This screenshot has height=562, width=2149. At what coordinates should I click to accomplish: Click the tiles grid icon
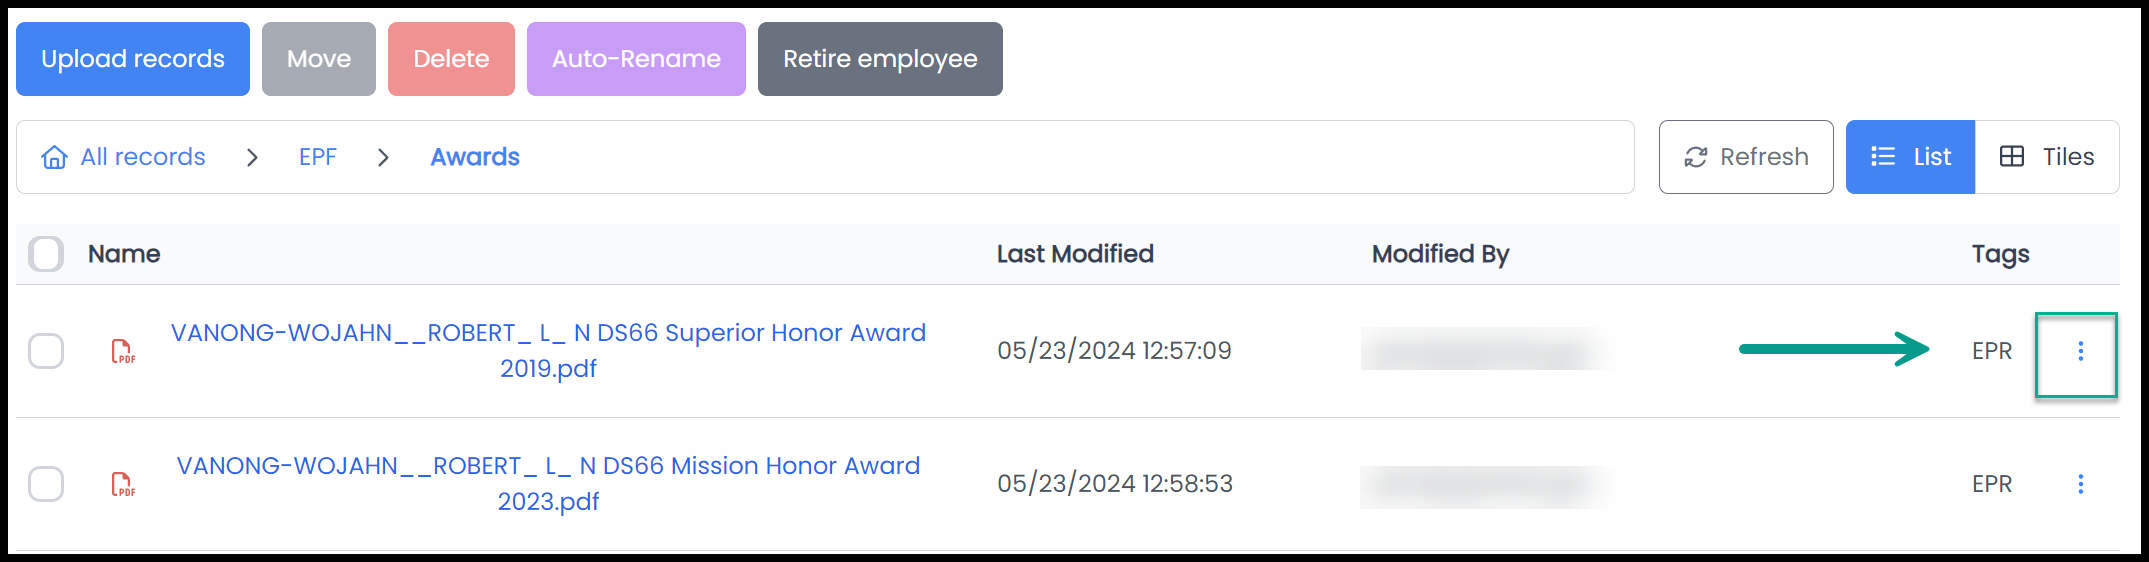tap(2012, 157)
